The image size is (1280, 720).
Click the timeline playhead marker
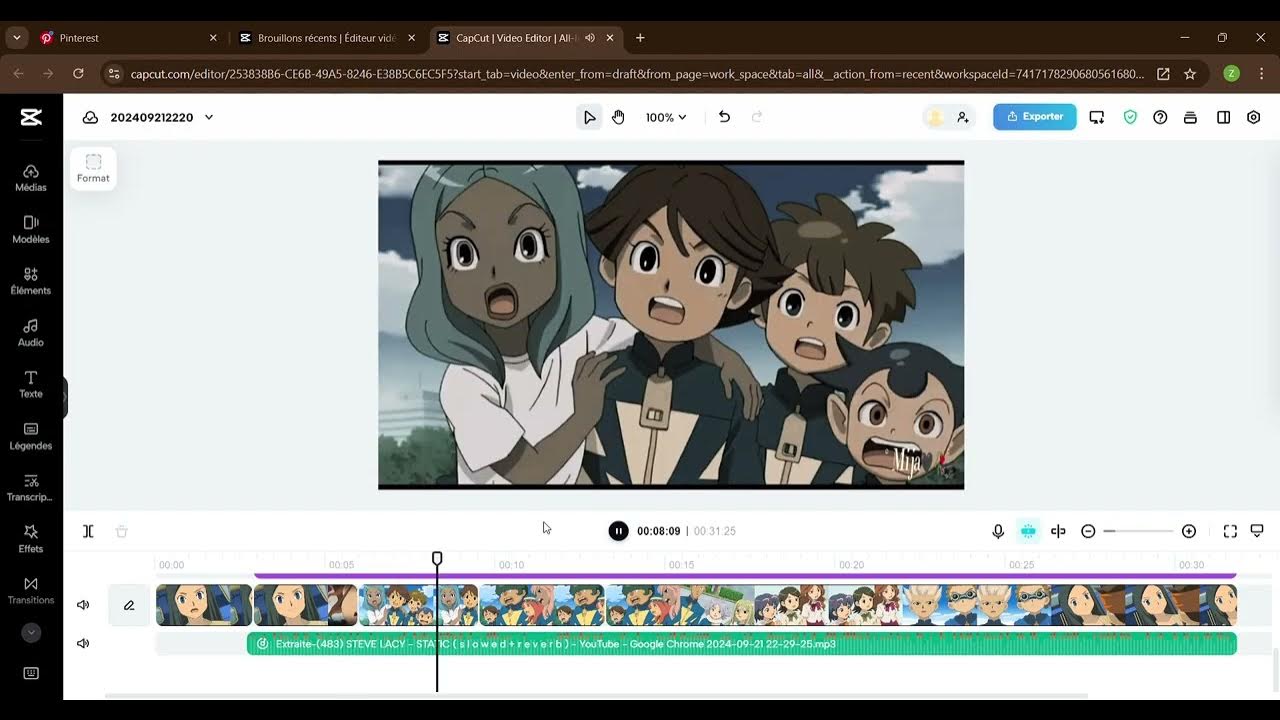click(x=437, y=558)
